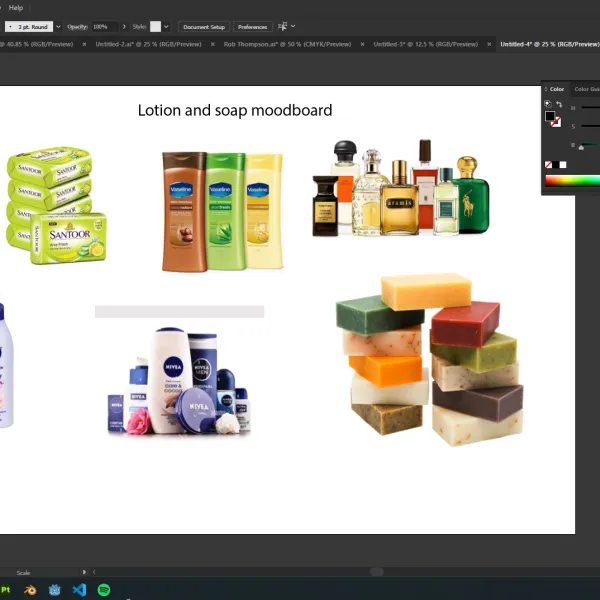Click the graphic Style swatch
600x600 pixels.
(x=155, y=27)
